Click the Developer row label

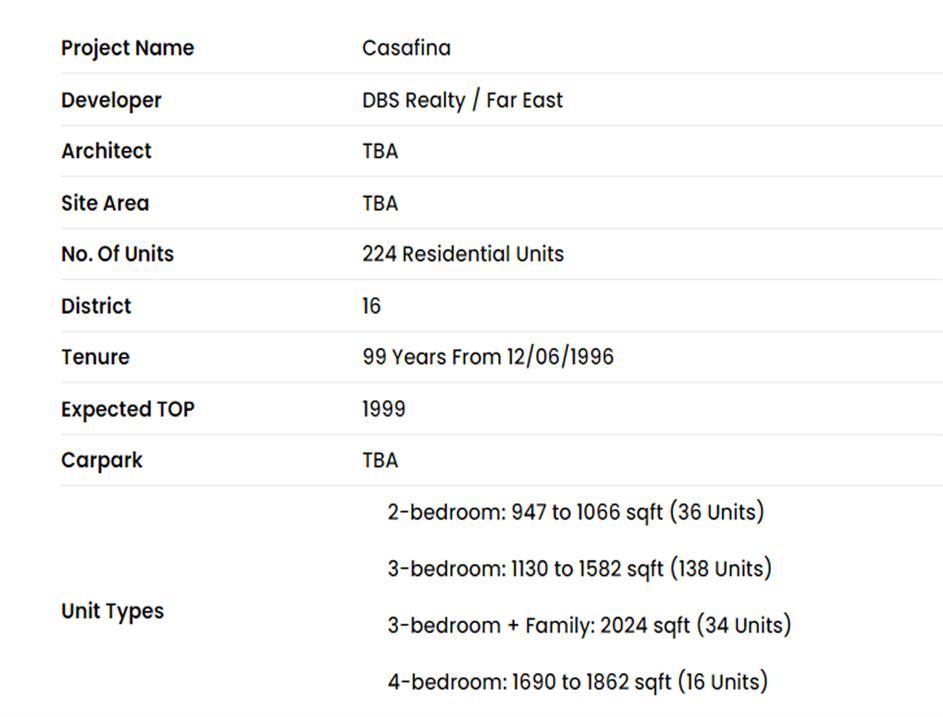tap(111, 100)
